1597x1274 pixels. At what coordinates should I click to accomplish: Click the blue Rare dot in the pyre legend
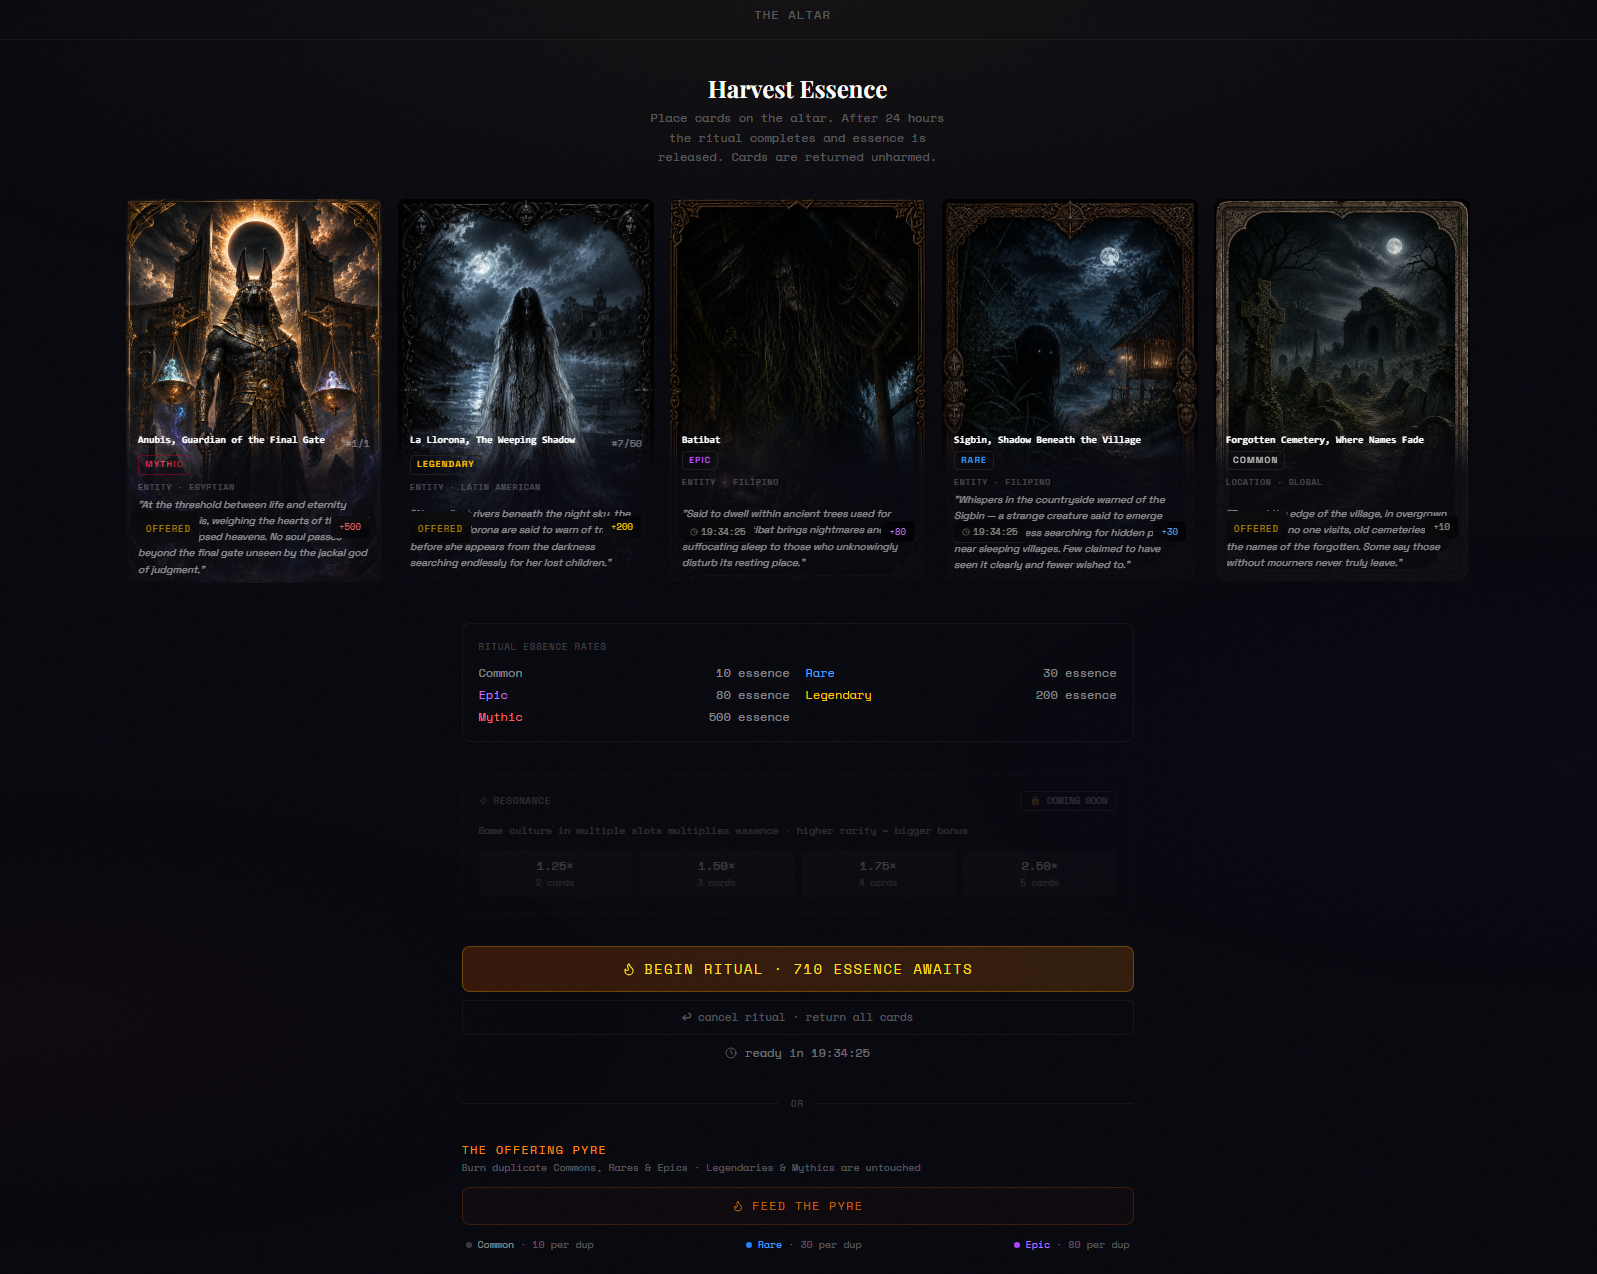[749, 1245]
